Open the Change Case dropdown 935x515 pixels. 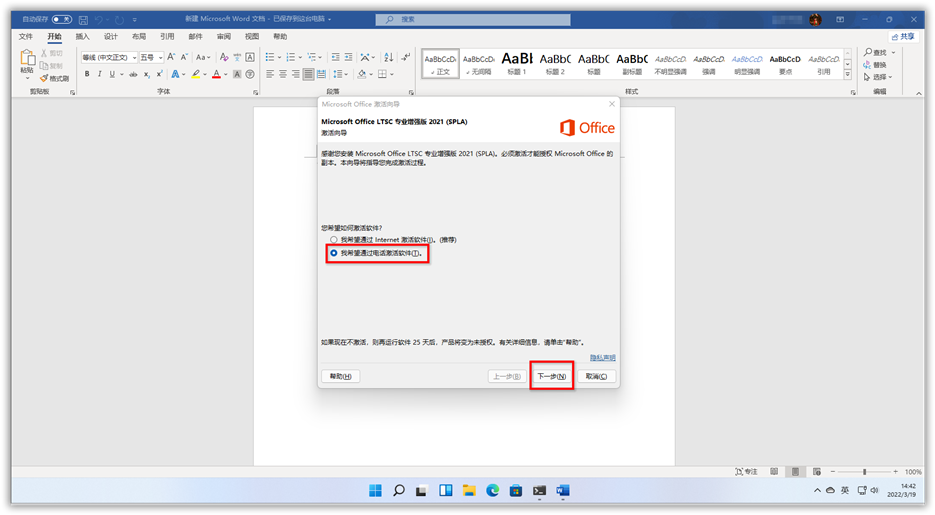point(203,57)
